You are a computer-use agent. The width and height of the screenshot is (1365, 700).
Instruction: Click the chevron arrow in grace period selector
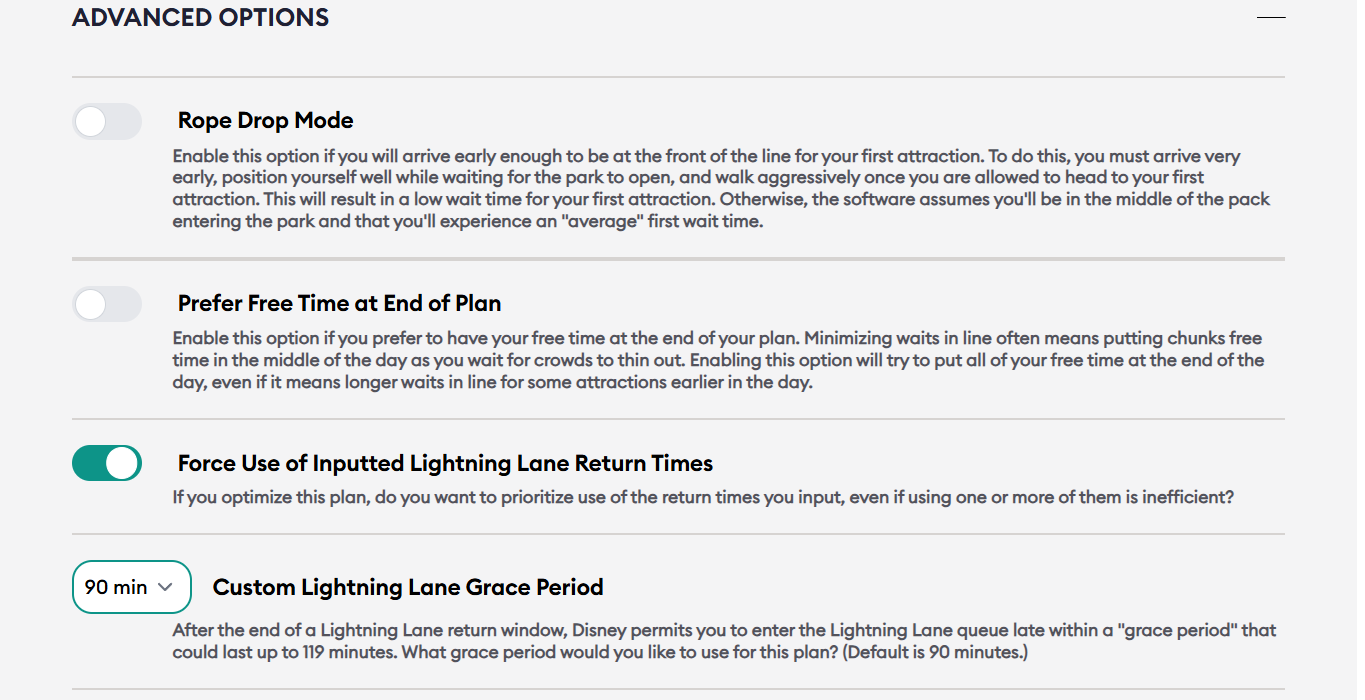pos(166,587)
